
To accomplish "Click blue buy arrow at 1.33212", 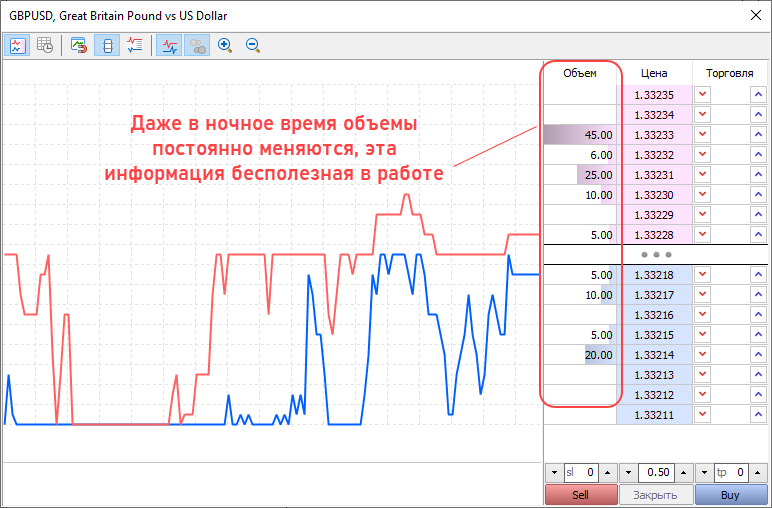I will [x=758, y=395].
